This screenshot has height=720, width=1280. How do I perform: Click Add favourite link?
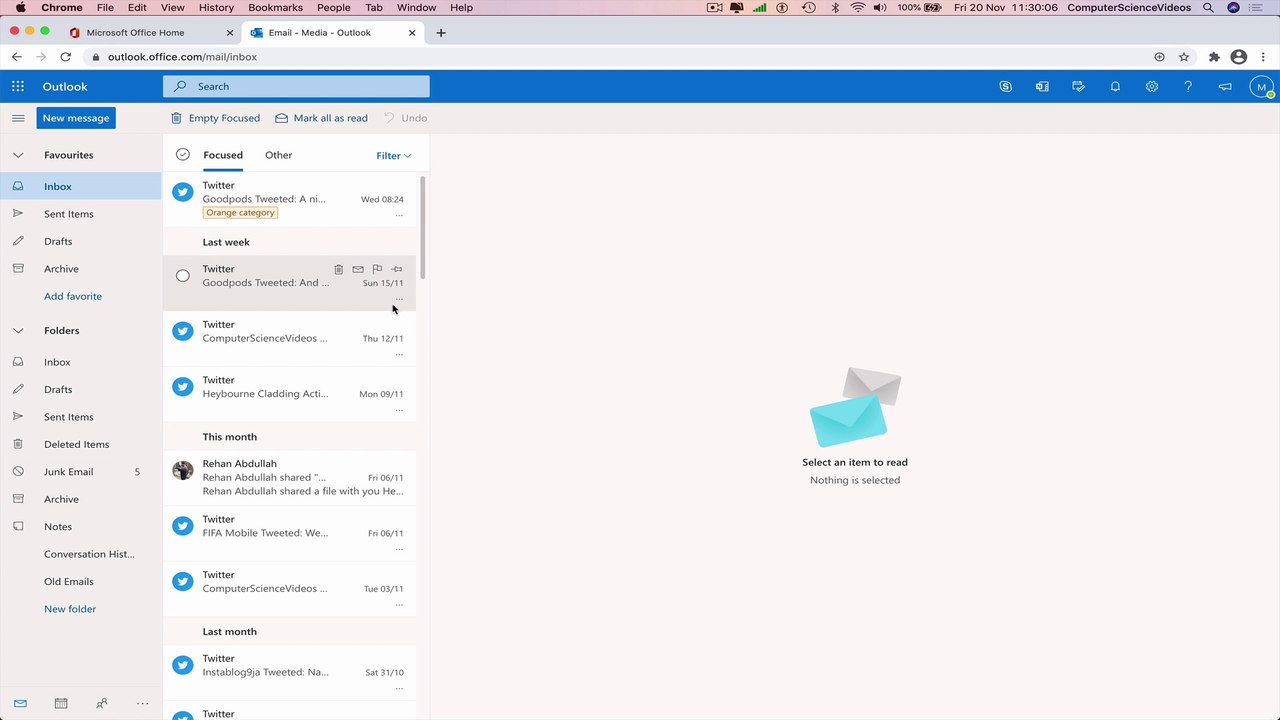tap(73, 296)
